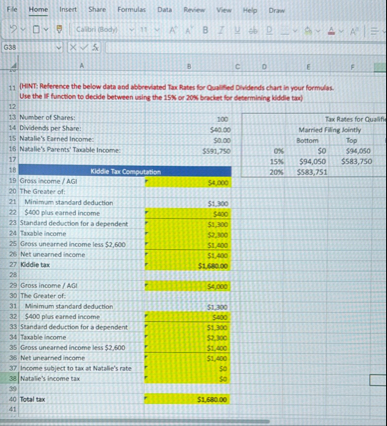The width and height of the screenshot is (387, 426).
Task: Select row 27 header
Action: click(13, 265)
